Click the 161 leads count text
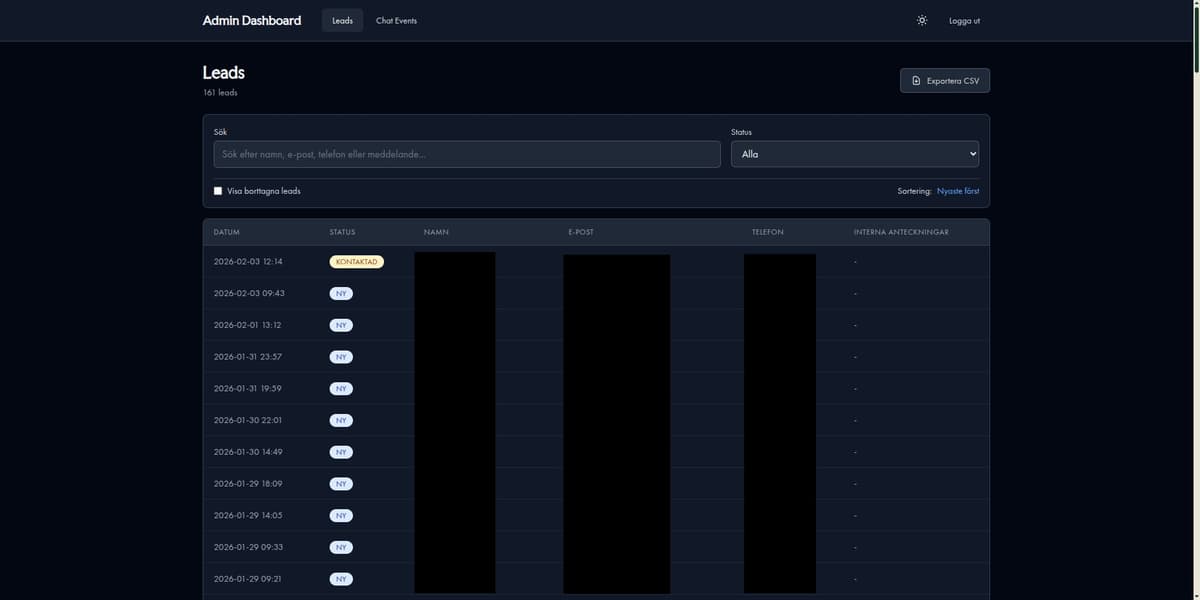Viewport: 1200px width, 600px height. 220,93
